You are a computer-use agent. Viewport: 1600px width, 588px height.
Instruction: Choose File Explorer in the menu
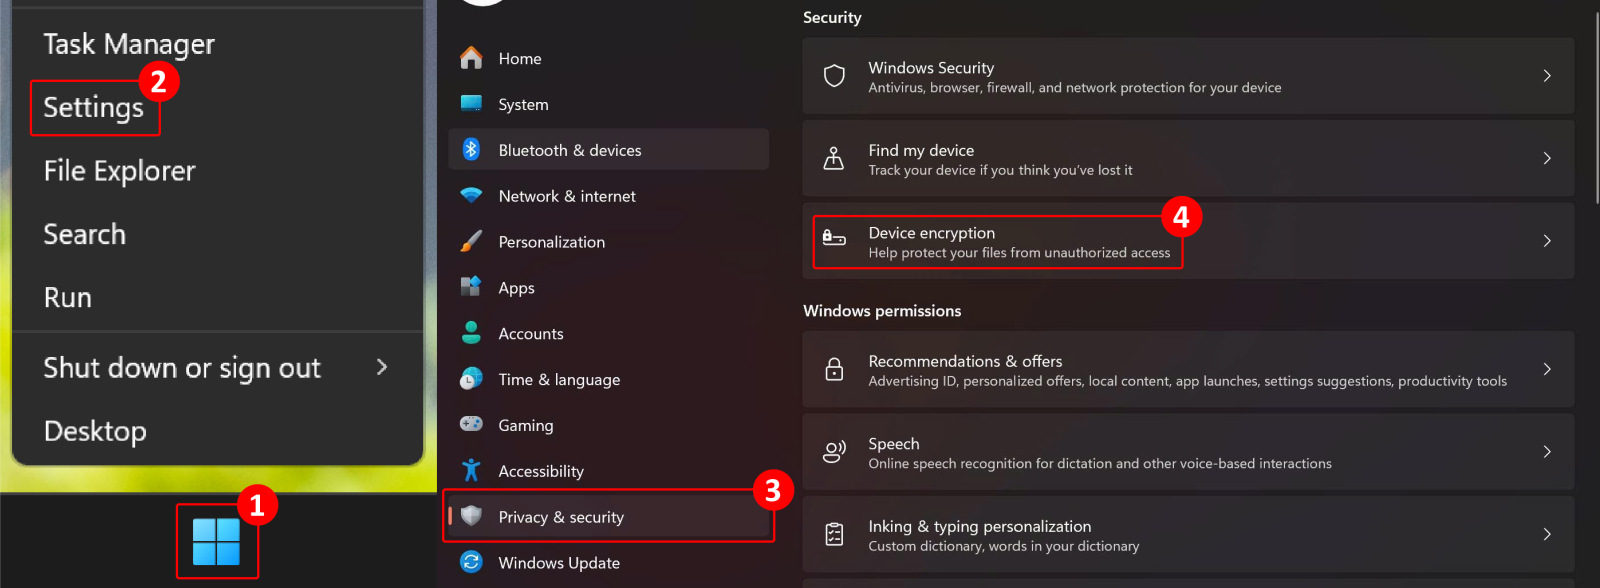(119, 171)
